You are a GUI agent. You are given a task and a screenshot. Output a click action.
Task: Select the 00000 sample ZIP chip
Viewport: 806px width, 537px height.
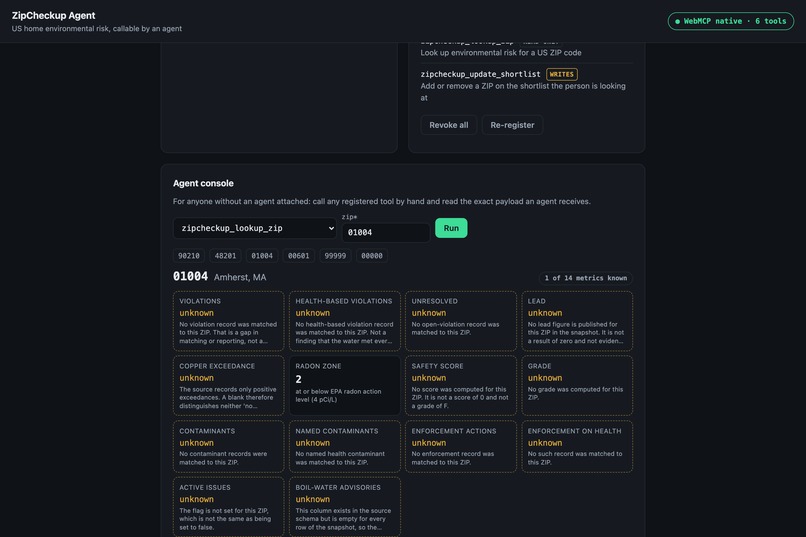(372, 255)
